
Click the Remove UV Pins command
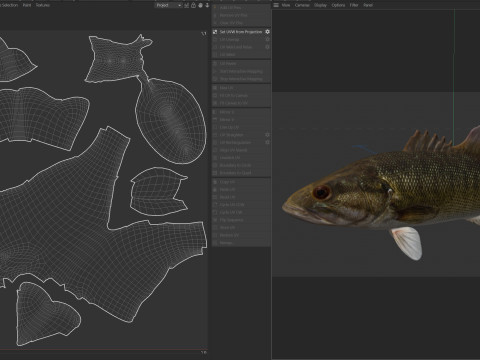tap(241, 15)
